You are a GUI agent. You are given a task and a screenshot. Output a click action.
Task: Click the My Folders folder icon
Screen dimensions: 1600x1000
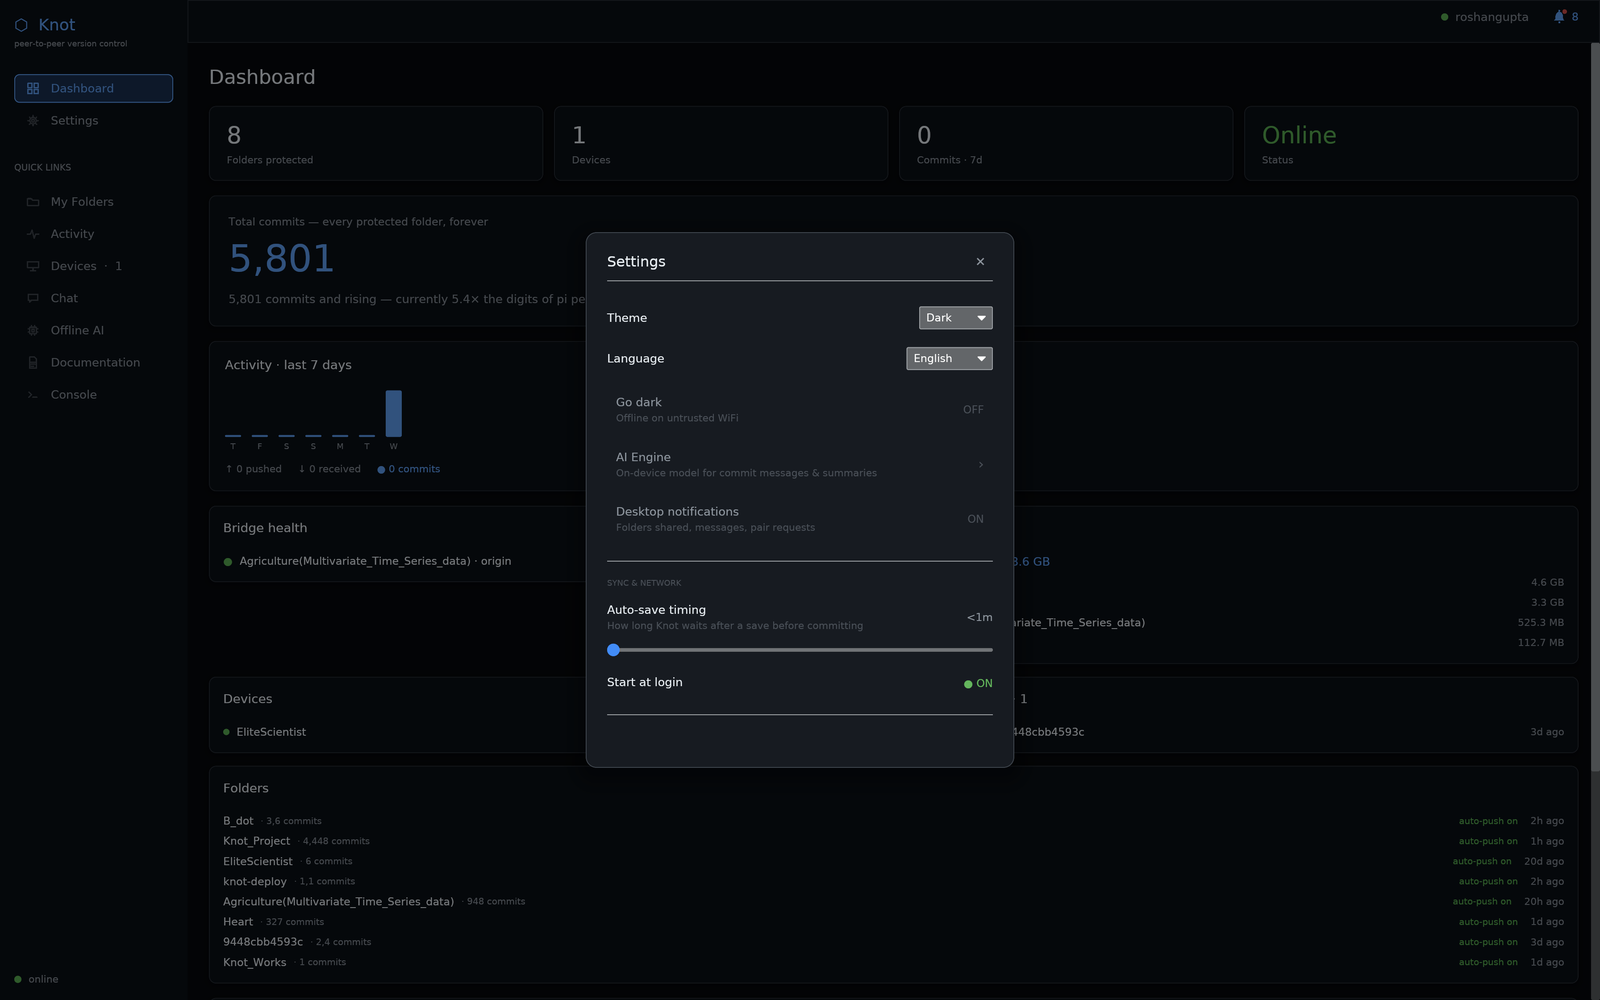tap(33, 202)
